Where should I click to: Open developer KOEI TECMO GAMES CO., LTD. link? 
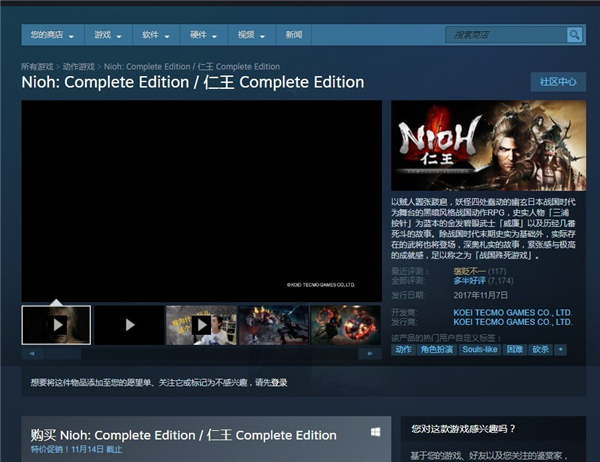[x=513, y=312]
